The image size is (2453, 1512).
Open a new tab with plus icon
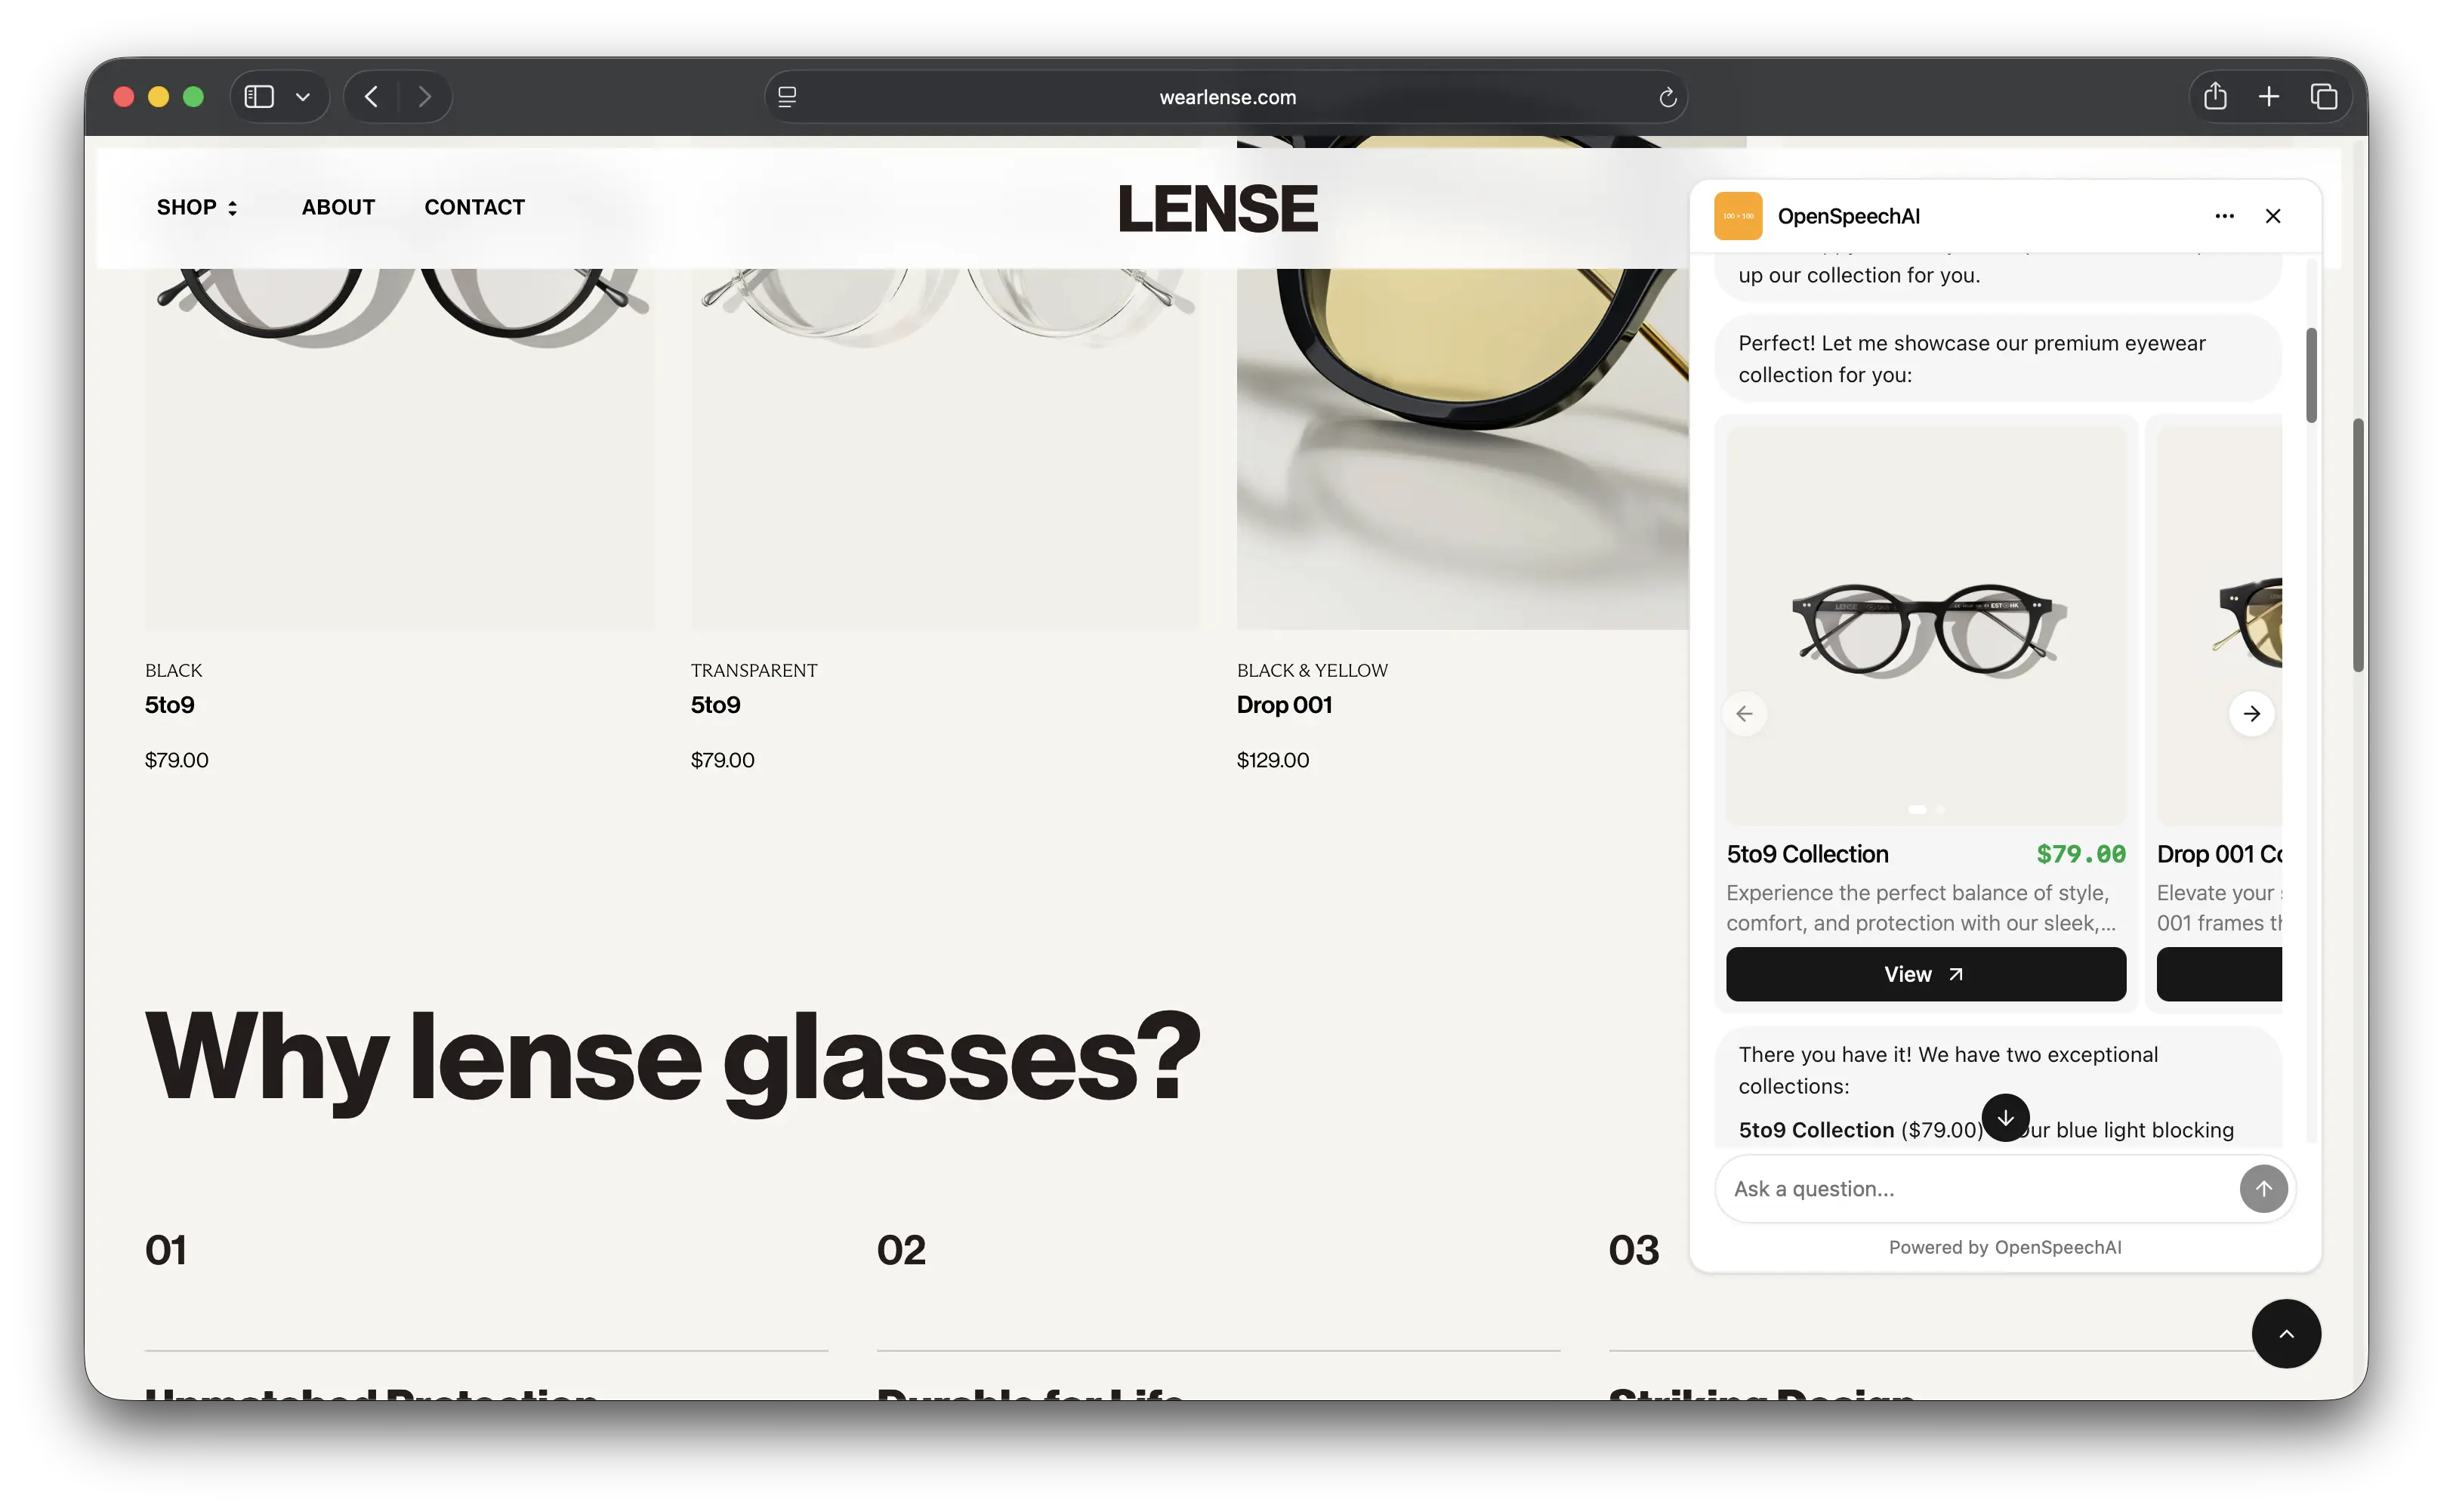point(2269,97)
